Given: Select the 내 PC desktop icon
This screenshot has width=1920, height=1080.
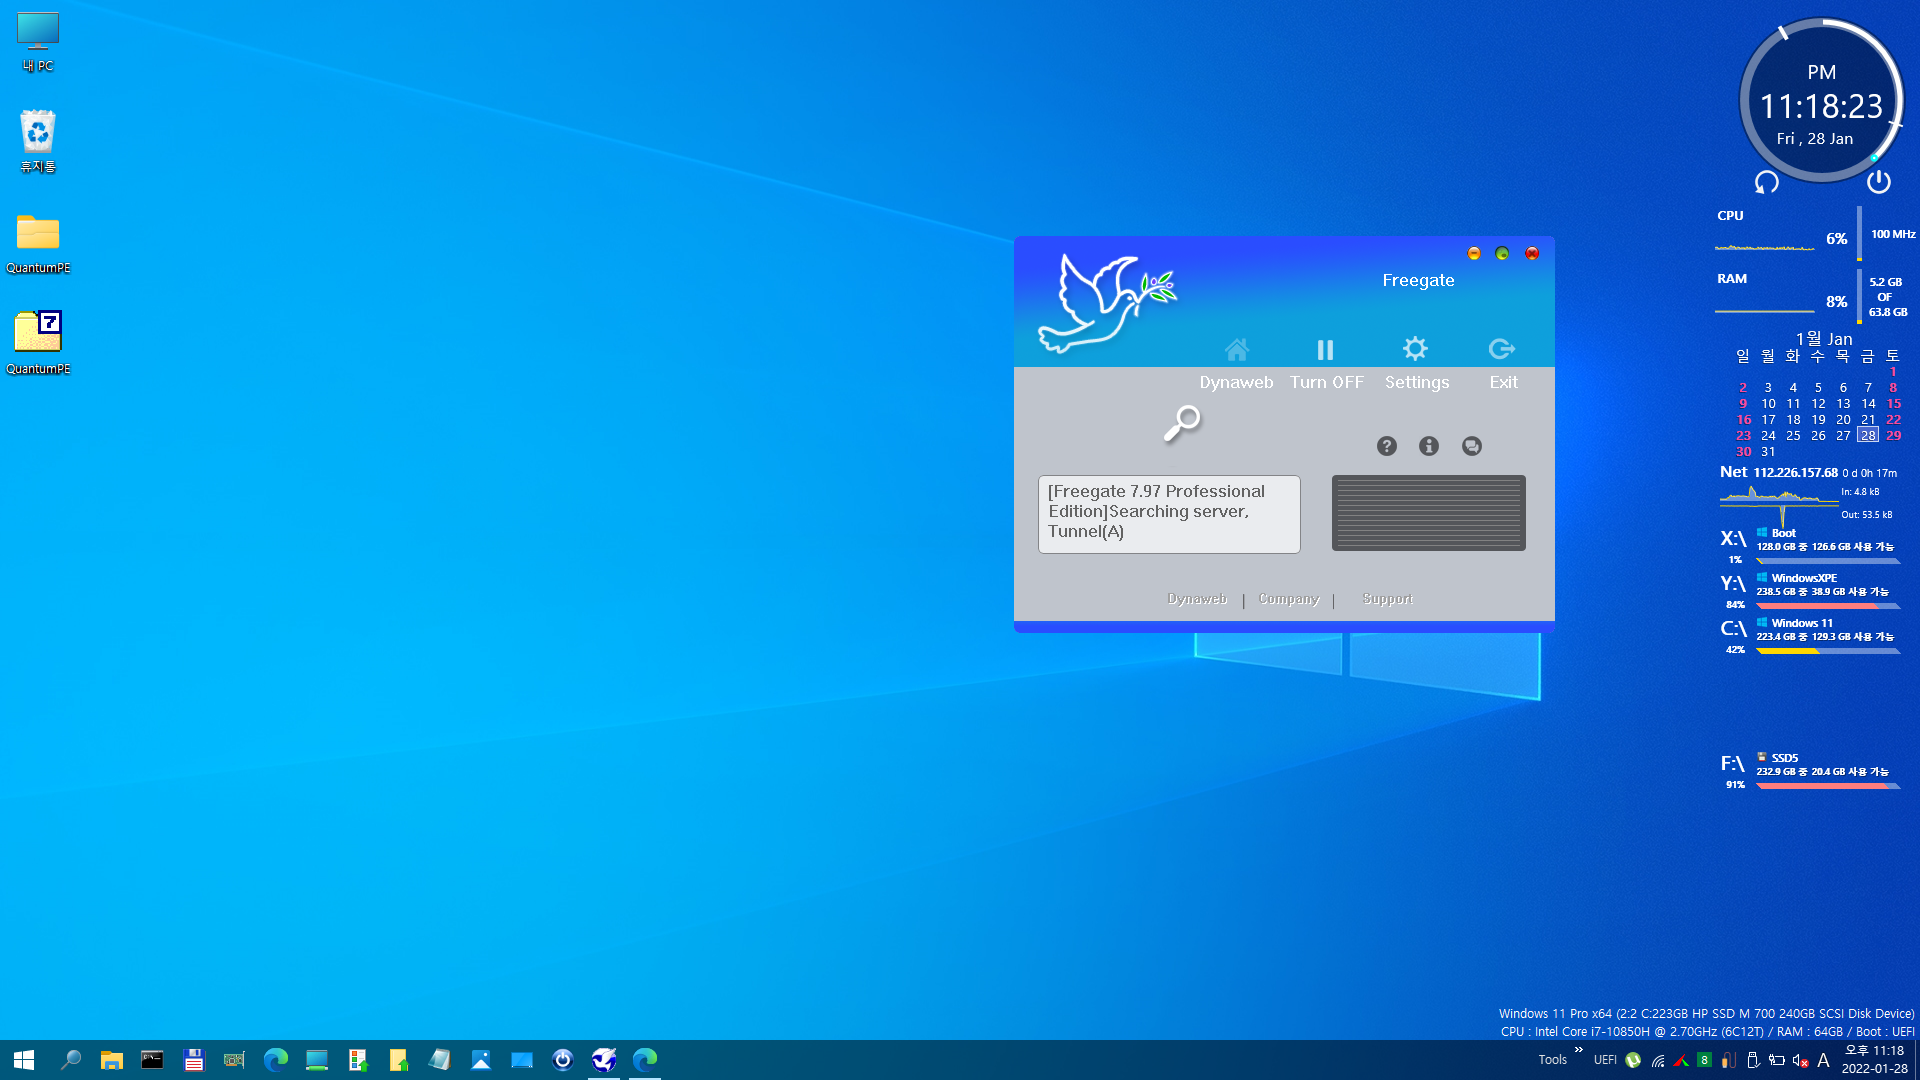Looking at the screenshot, I should coord(38,42).
